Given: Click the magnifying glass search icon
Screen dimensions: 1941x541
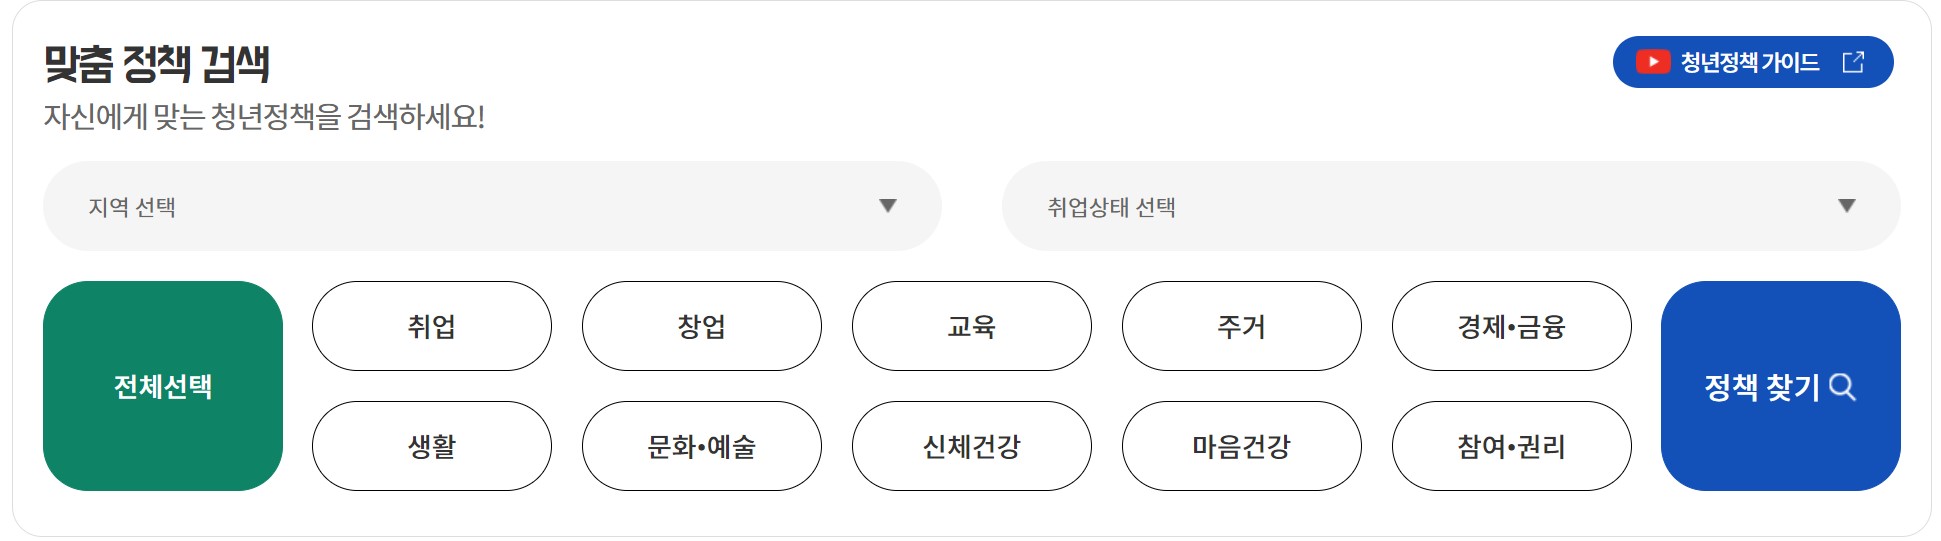Looking at the screenshot, I should point(1842,387).
